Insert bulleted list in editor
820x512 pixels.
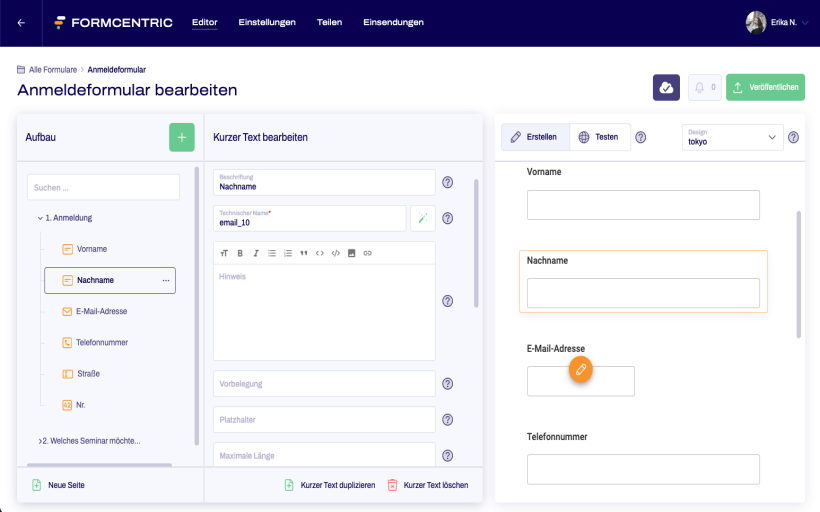click(272, 253)
